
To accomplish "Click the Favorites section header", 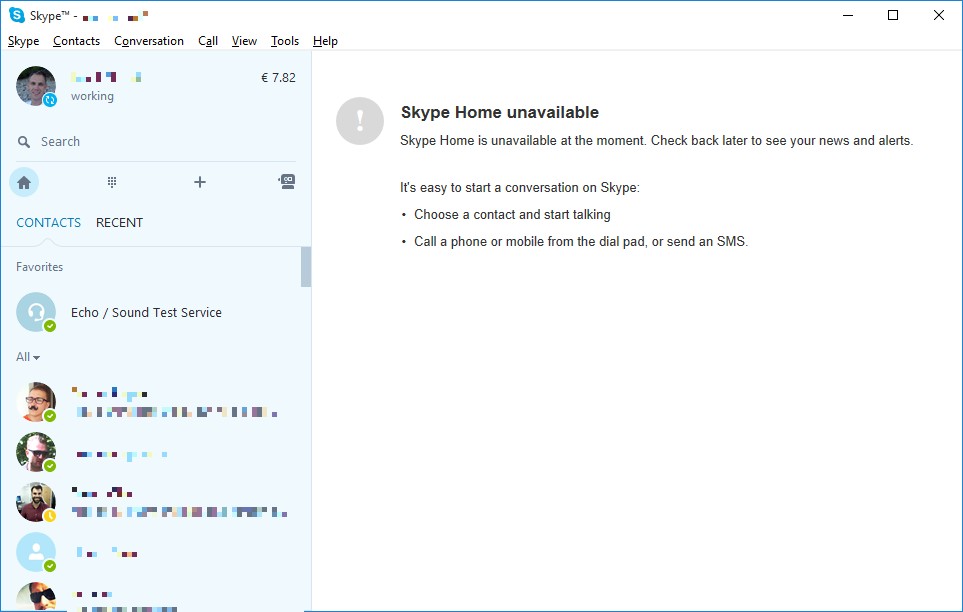I will (x=39, y=267).
